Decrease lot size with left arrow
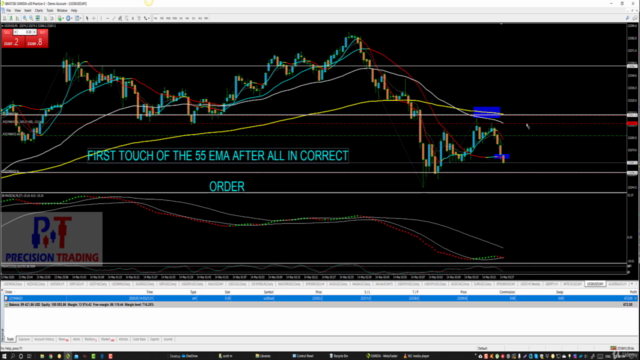This screenshot has height=360, width=640. tap(16, 32)
